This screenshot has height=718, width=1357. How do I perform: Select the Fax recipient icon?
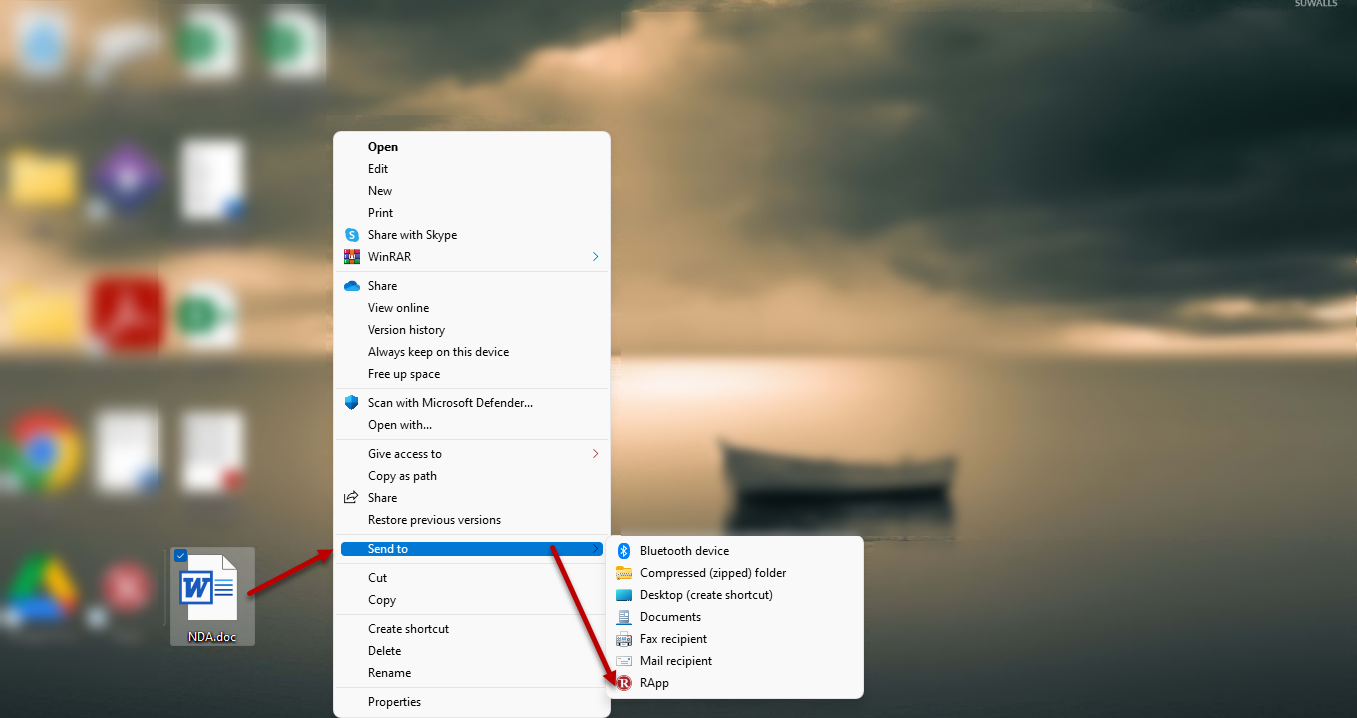tap(624, 639)
